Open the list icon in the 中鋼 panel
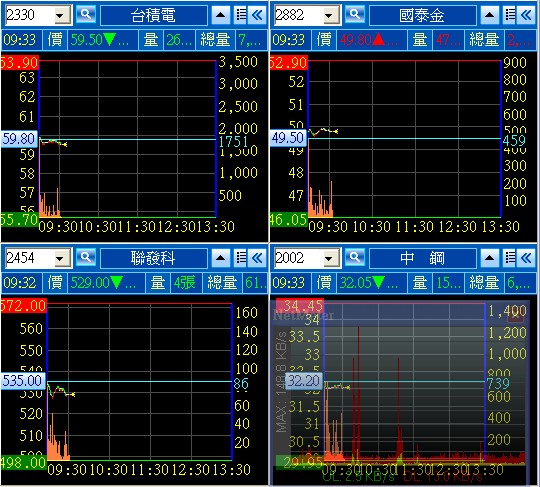Screen dimensions: 540x487 (x=510, y=258)
